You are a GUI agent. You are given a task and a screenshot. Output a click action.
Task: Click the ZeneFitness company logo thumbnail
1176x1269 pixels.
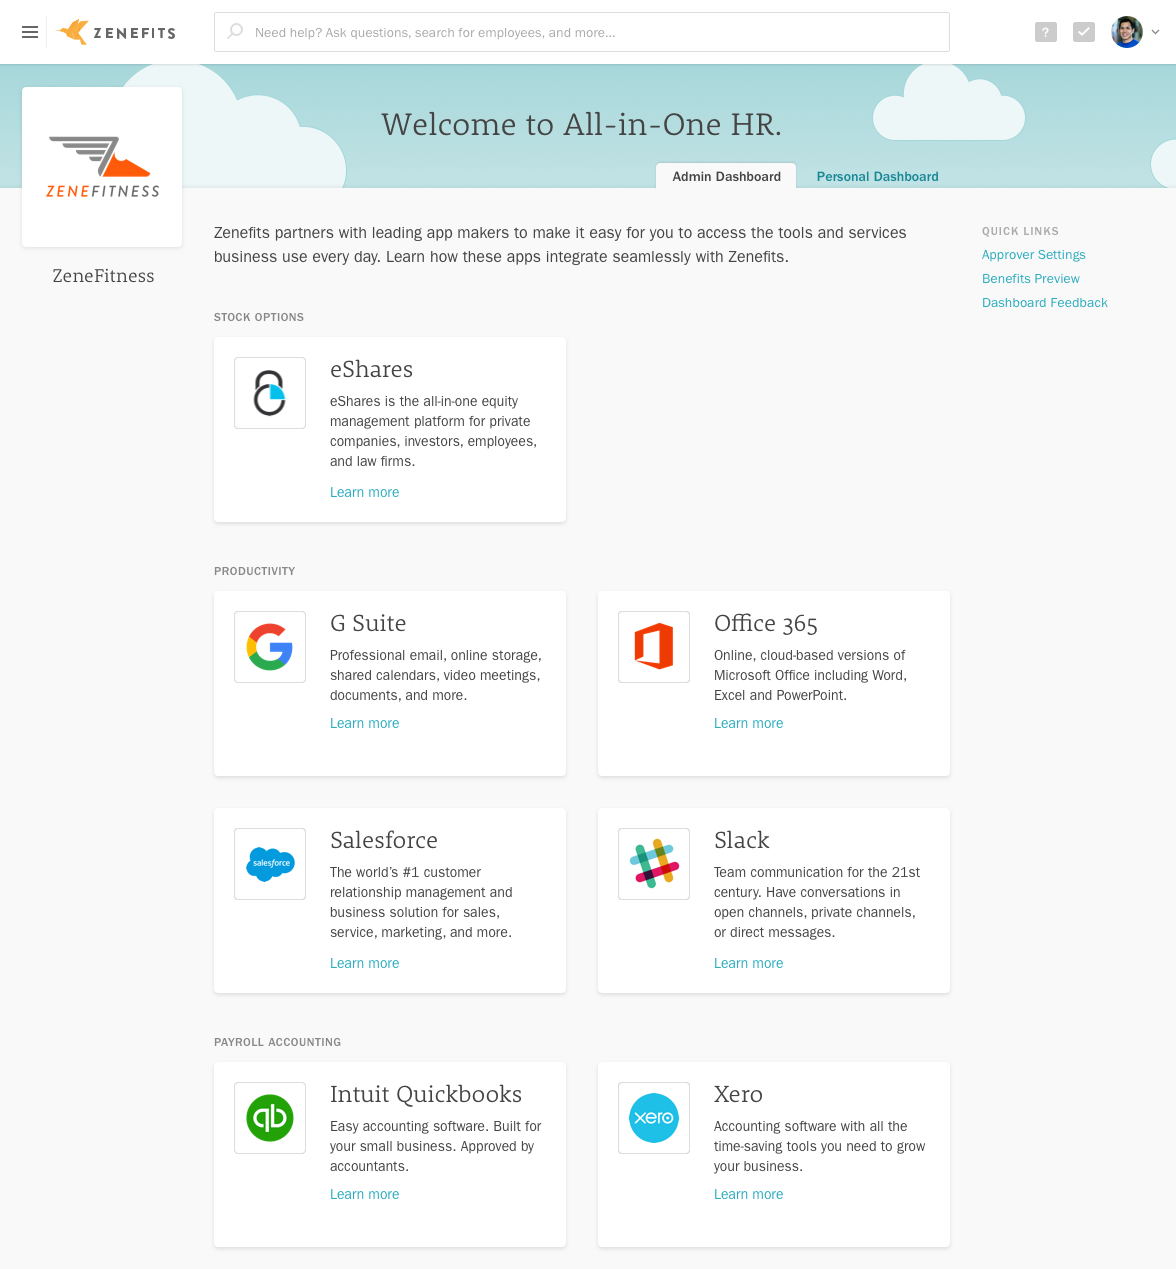[102, 167]
